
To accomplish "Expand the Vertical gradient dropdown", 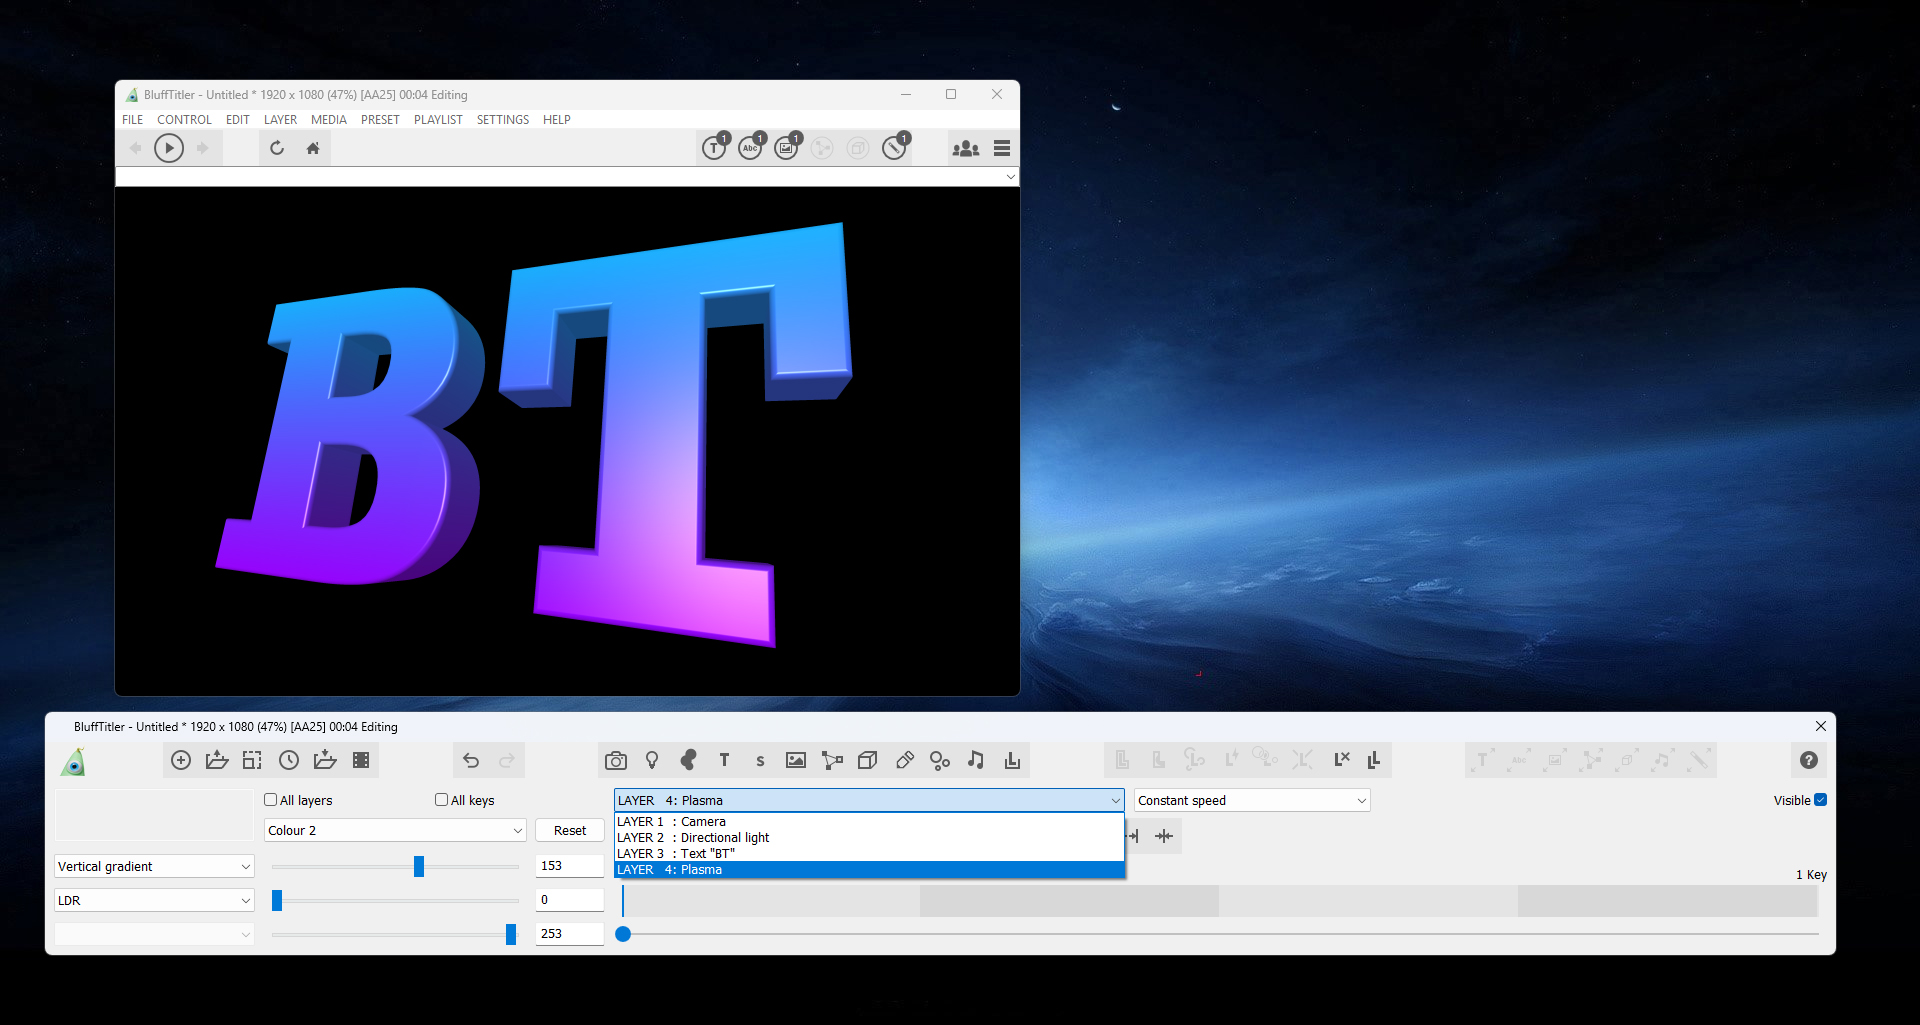I will (x=154, y=867).
